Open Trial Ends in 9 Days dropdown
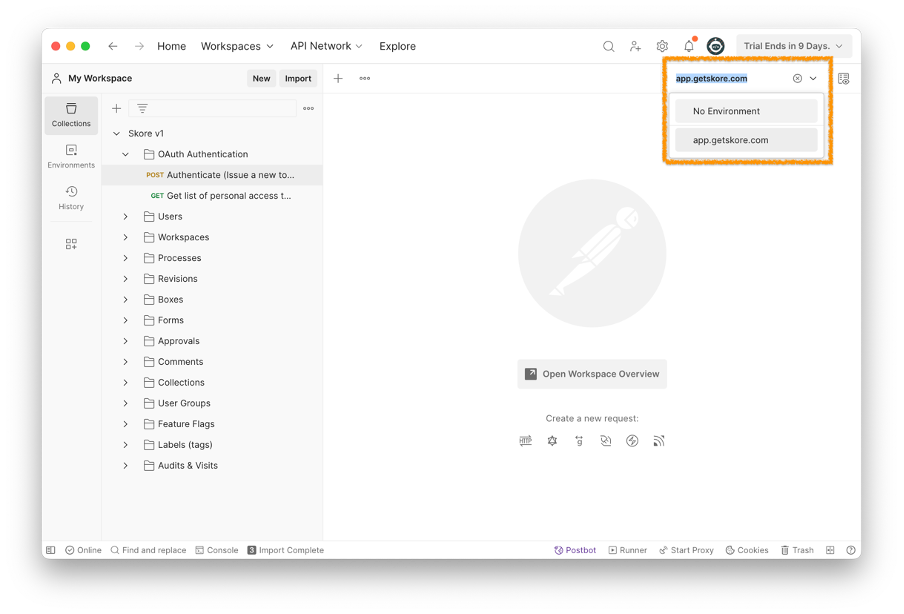 click(x=793, y=46)
